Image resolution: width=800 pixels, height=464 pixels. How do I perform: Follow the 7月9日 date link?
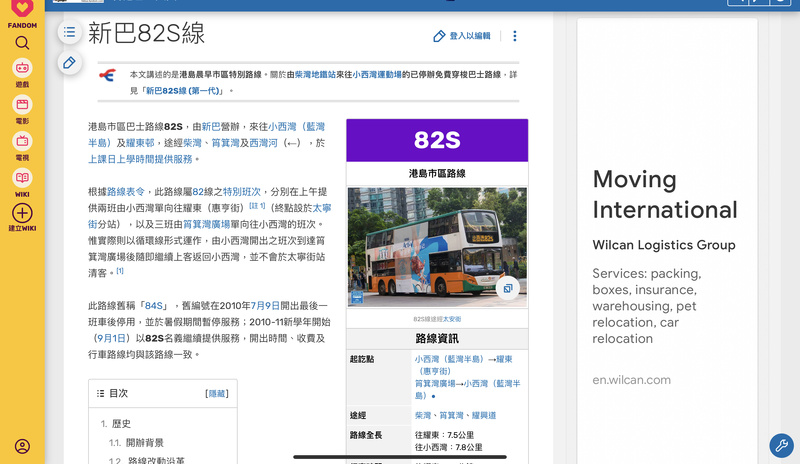pyautogui.click(x=265, y=306)
